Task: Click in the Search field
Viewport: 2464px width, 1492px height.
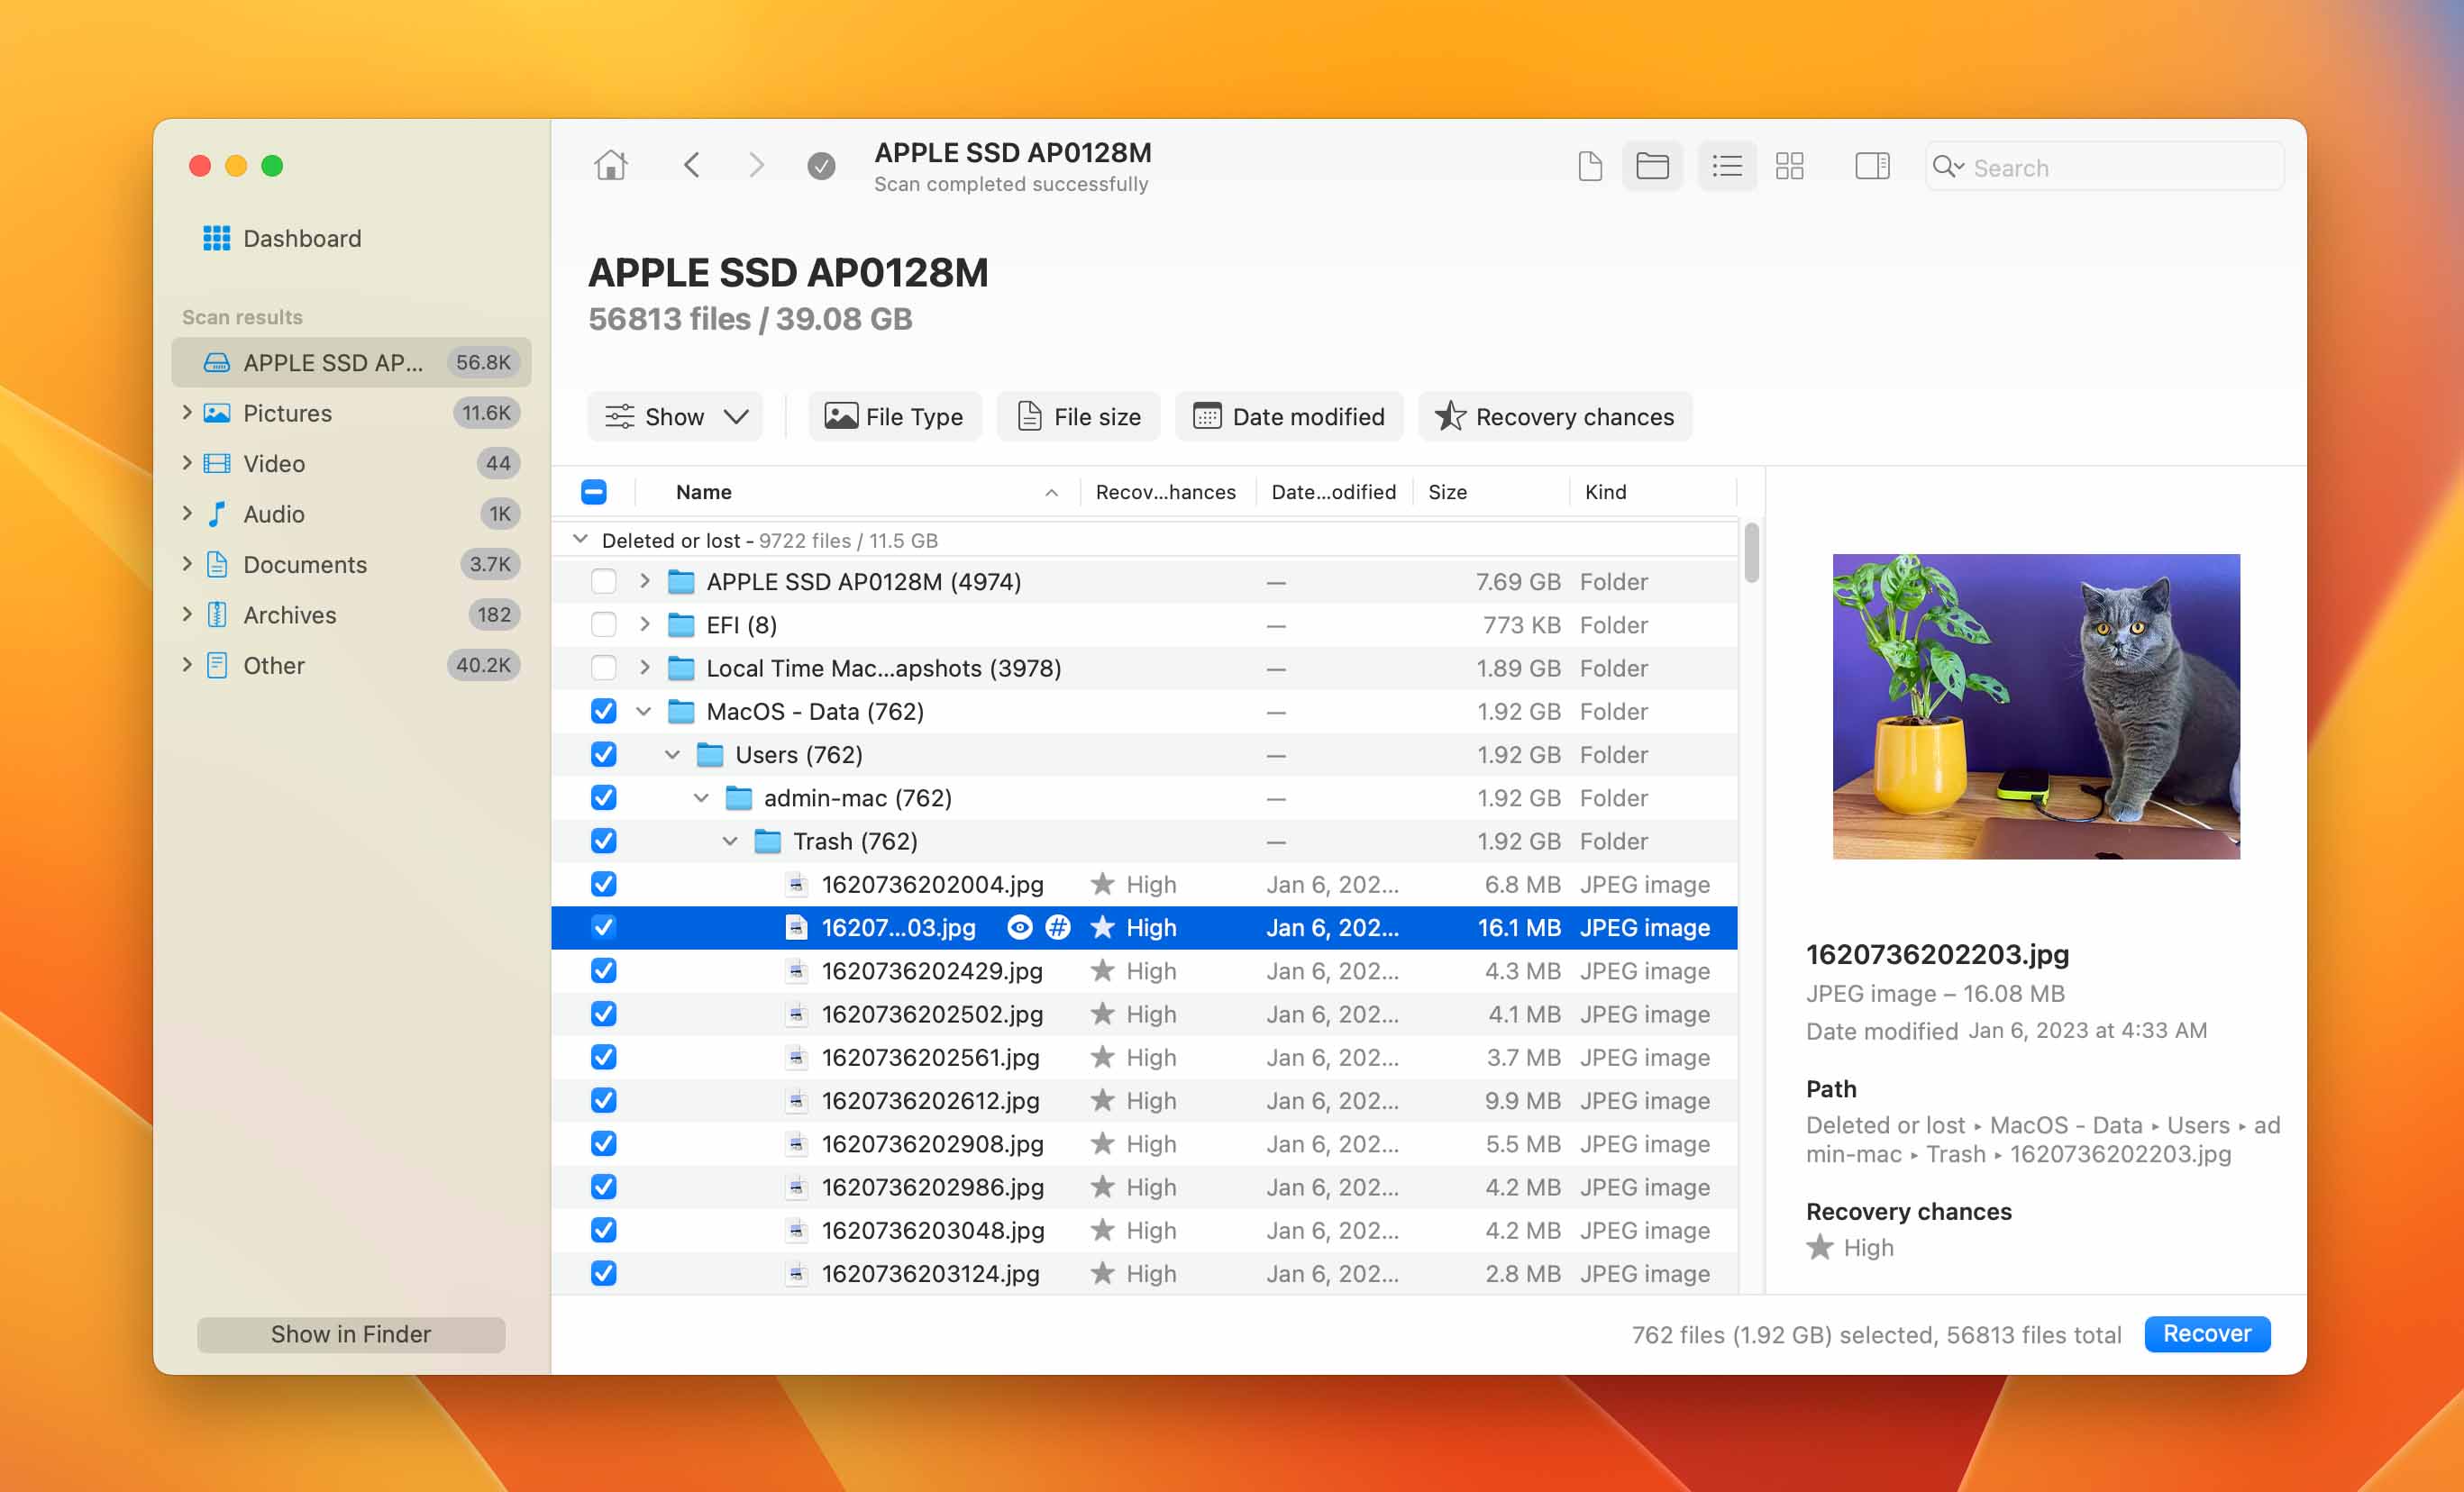Action: tap(2105, 167)
